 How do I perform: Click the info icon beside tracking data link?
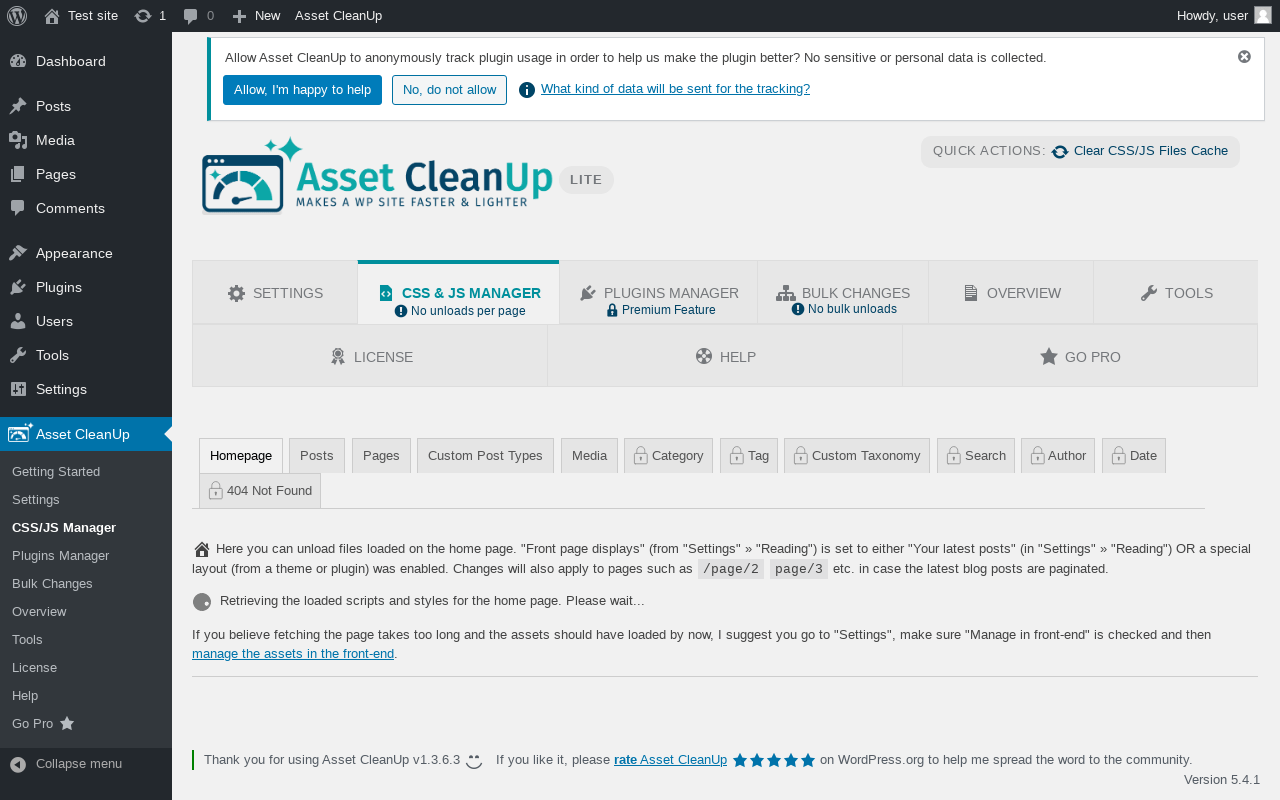527,90
